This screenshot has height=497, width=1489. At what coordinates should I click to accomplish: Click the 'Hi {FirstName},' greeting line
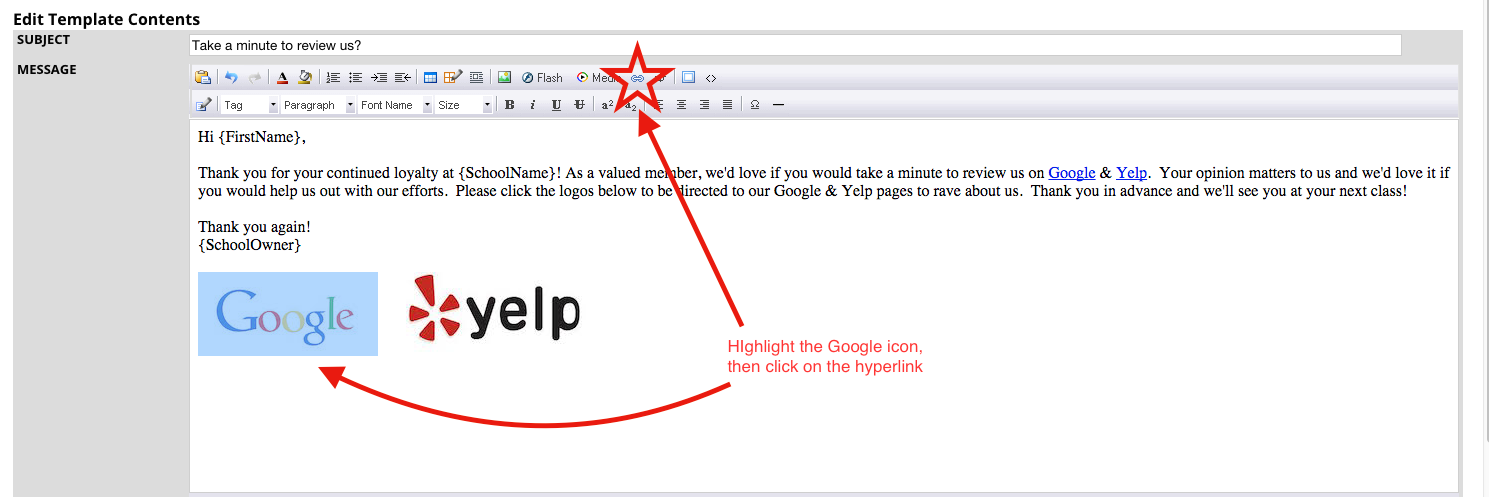[252, 137]
